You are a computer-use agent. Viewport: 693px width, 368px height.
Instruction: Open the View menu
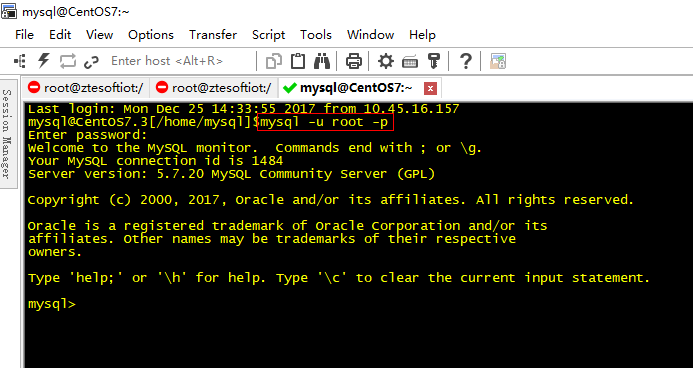pyautogui.click(x=99, y=34)
